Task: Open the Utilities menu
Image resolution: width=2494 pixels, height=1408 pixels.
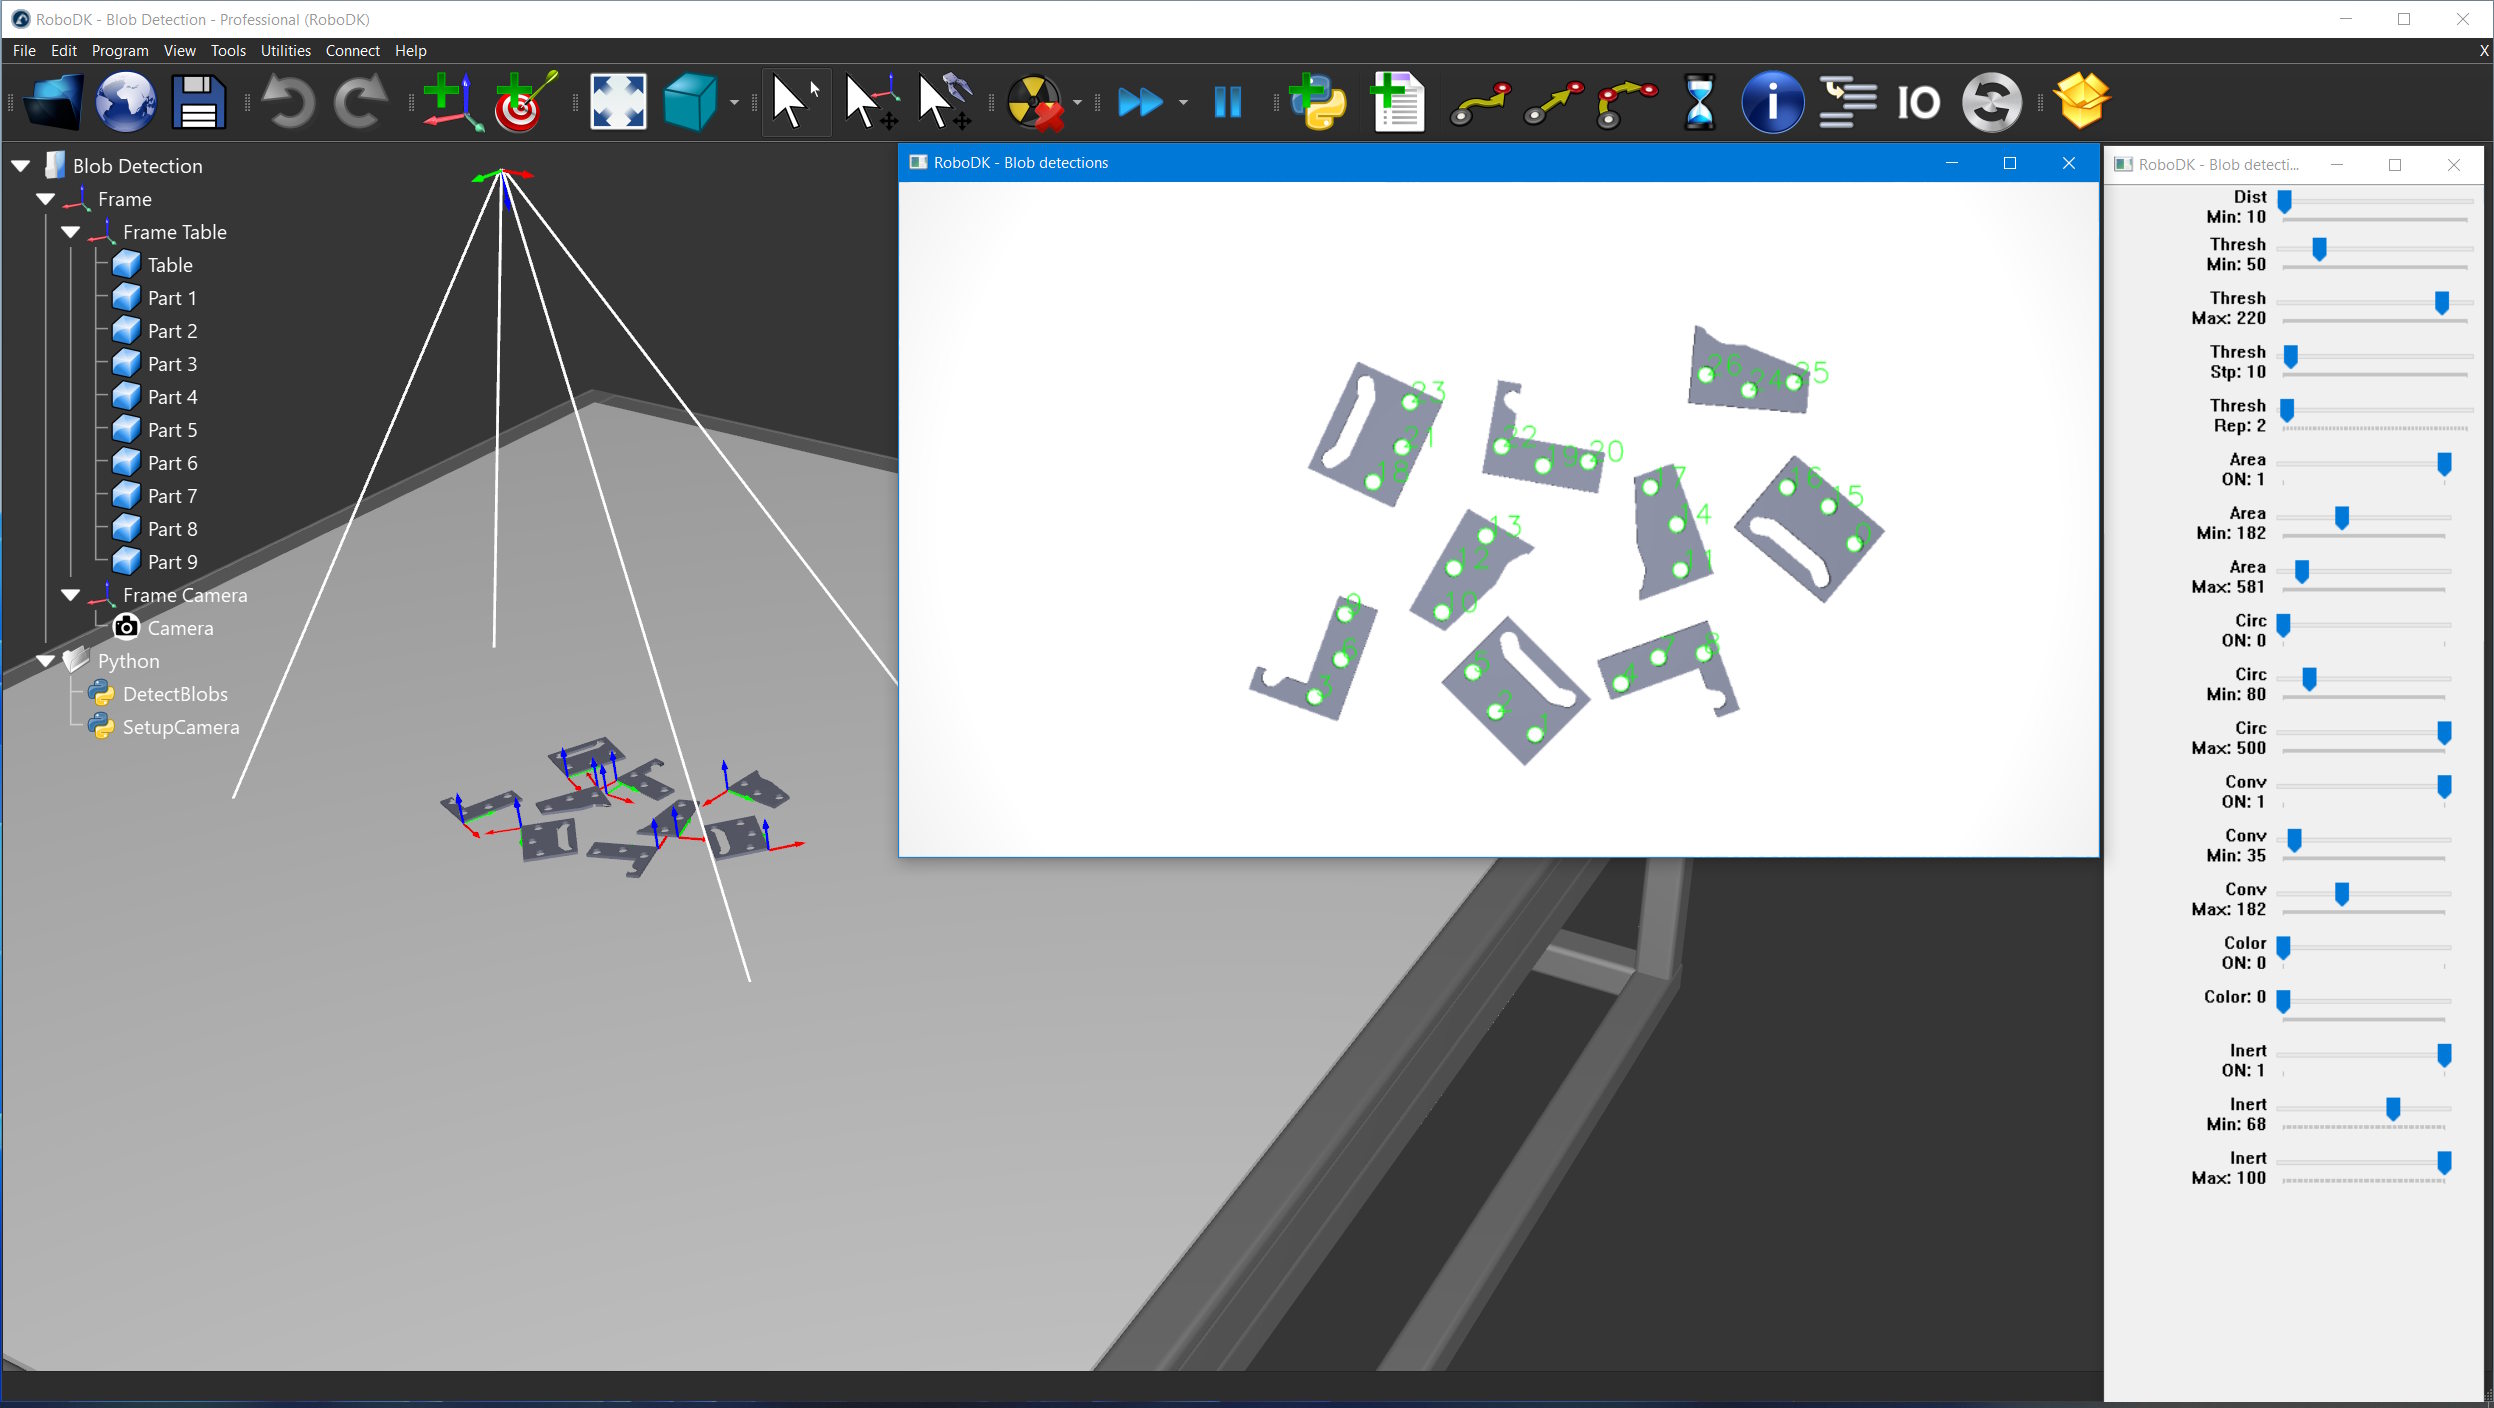Action: click(285, 51)
